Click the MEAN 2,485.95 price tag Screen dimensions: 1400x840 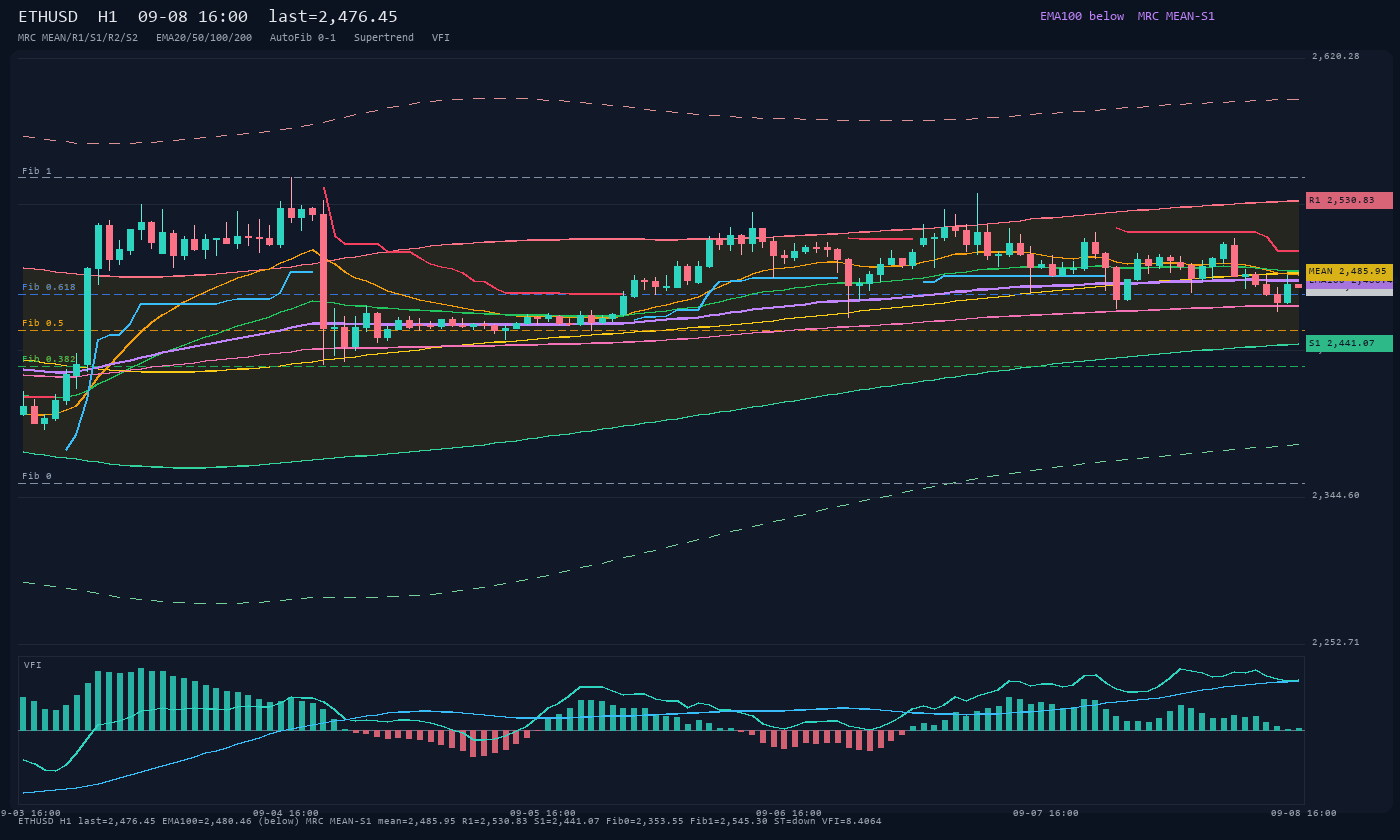[1349, 271]
